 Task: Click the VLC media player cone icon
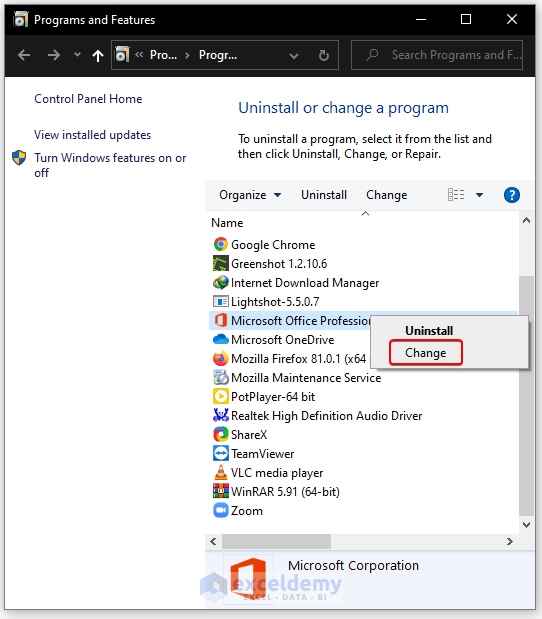click(x=221, y=472)
